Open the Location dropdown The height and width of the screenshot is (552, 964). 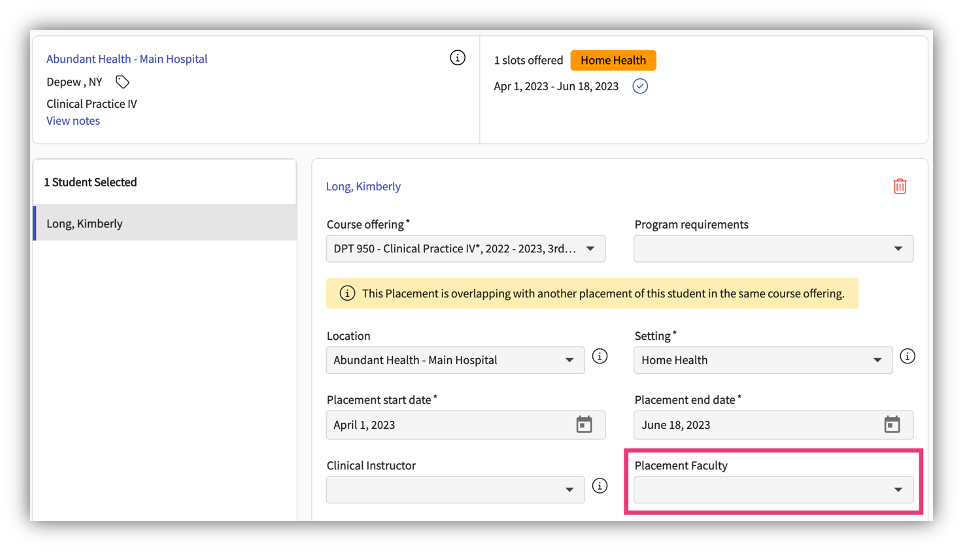(x=455, y=360)
